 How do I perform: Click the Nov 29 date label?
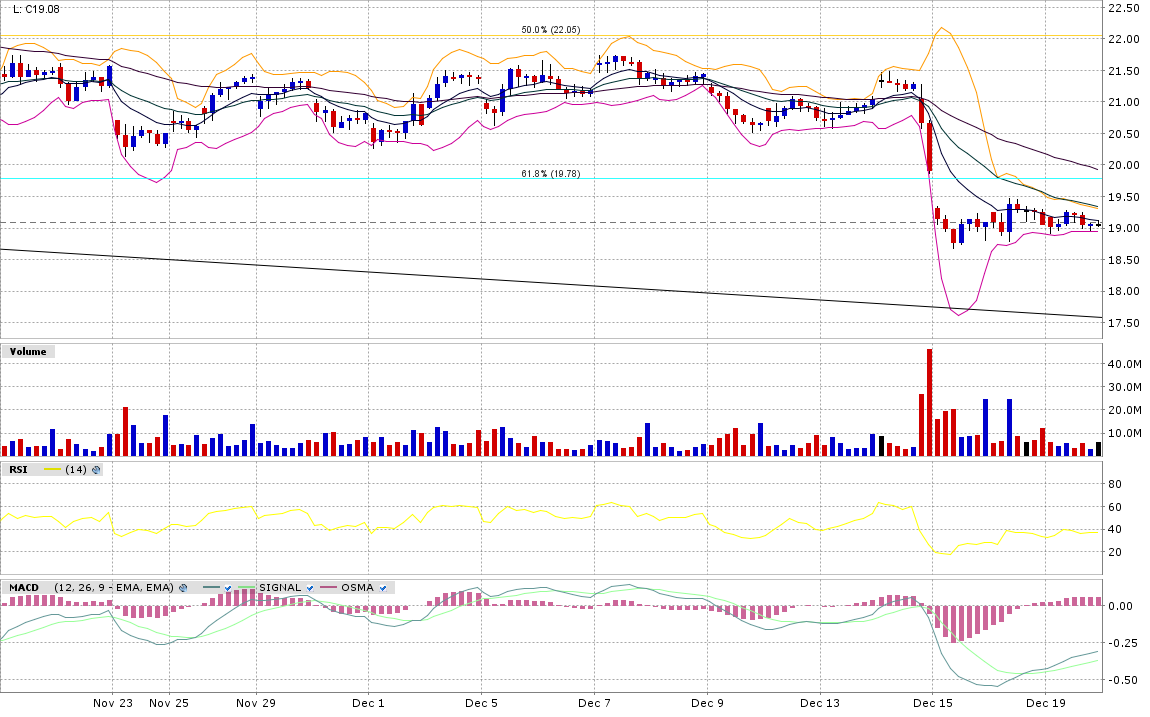[x=256, y=703]
